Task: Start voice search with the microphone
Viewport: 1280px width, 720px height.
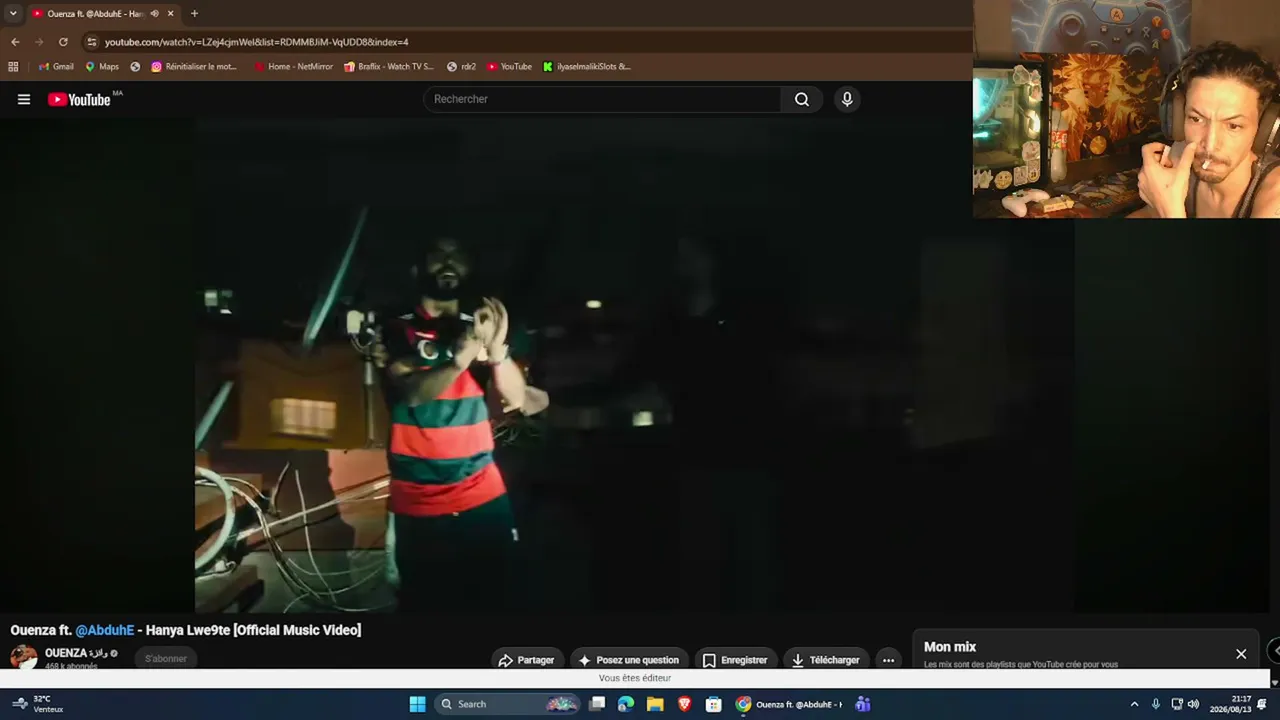Action: tap(847, 99)
